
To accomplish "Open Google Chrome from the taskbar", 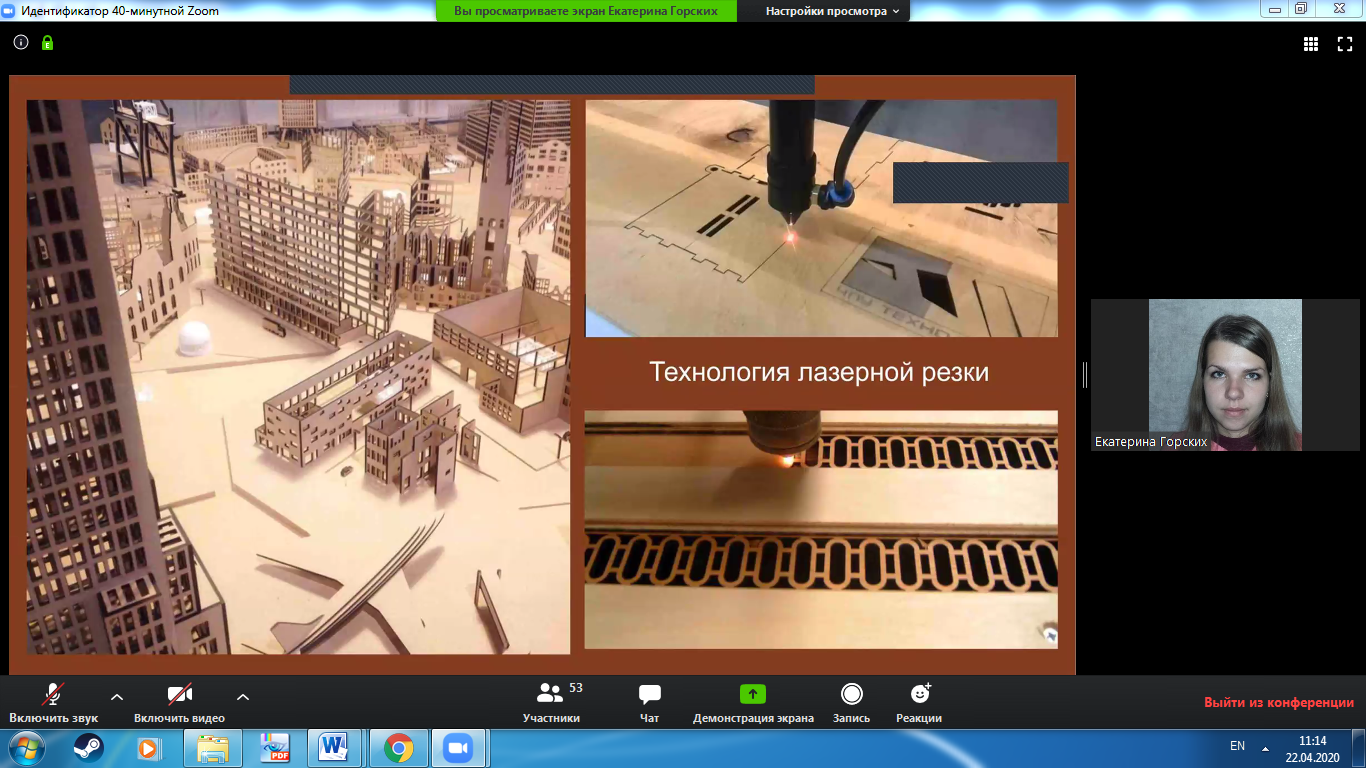I will [399, 748].
